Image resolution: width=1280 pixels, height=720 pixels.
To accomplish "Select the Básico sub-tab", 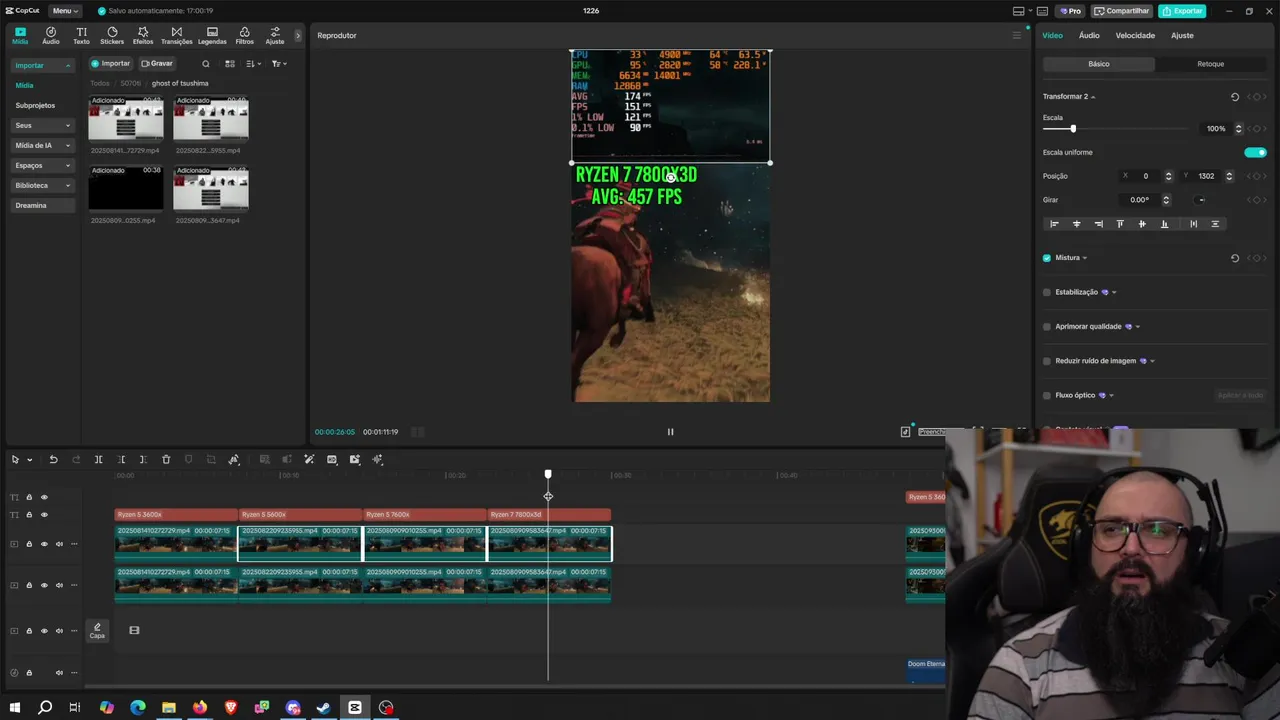I will click(x=1099, y=64).
